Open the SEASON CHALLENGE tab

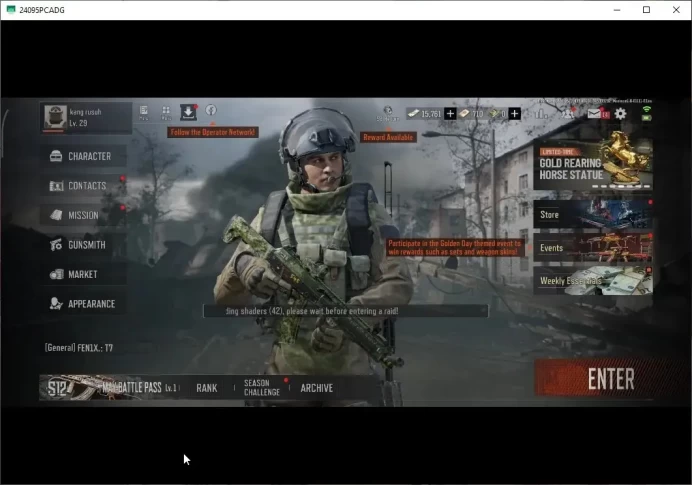point(262,387)
